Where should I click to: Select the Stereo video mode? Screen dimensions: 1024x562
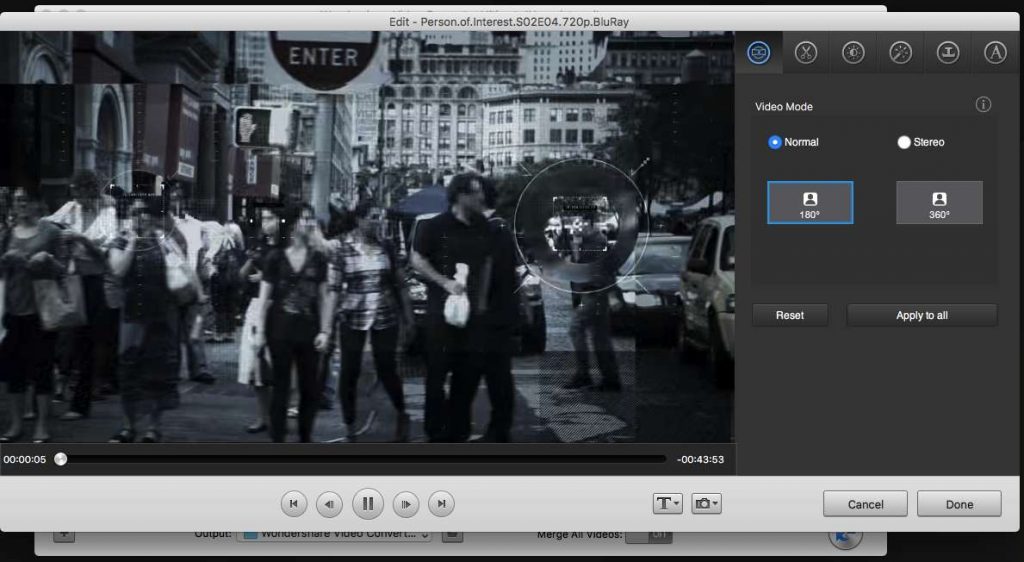click(904, 142)
